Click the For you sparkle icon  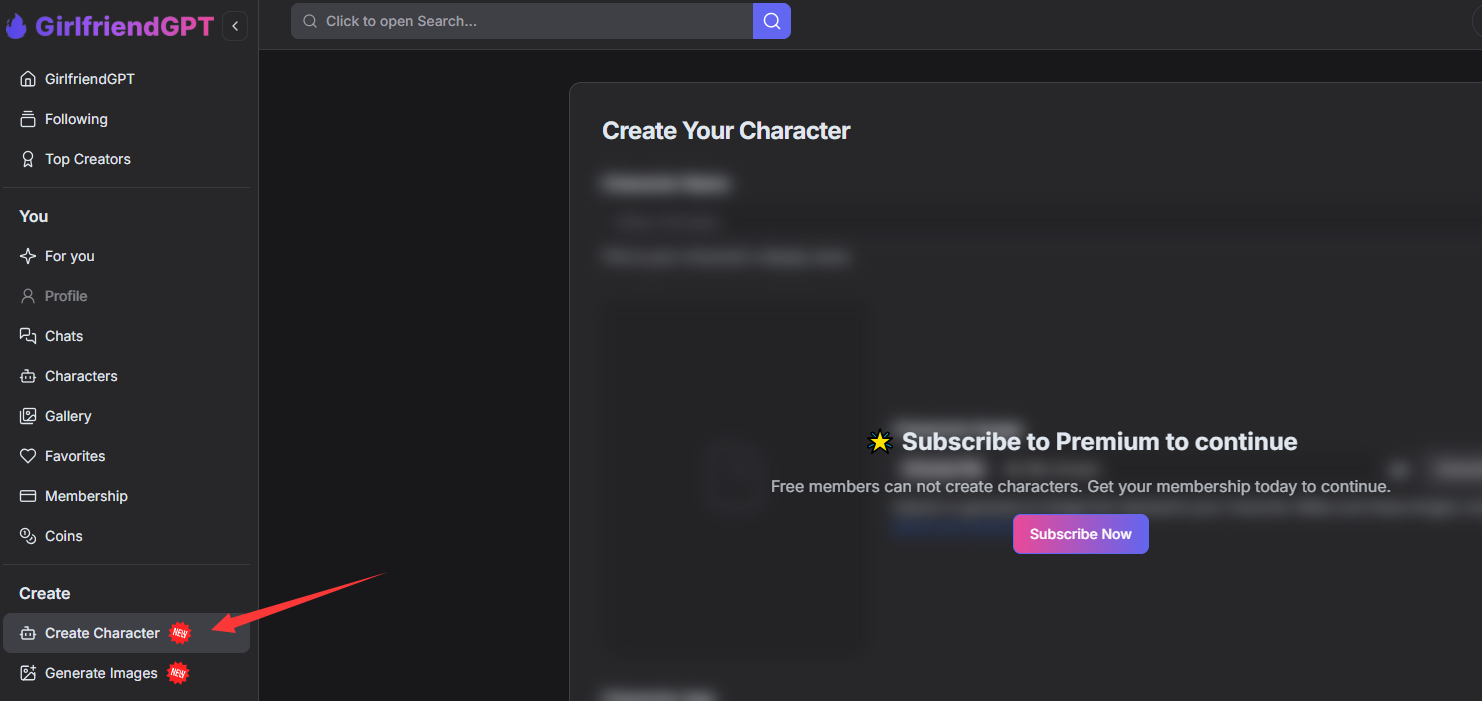tap(28, 256)
